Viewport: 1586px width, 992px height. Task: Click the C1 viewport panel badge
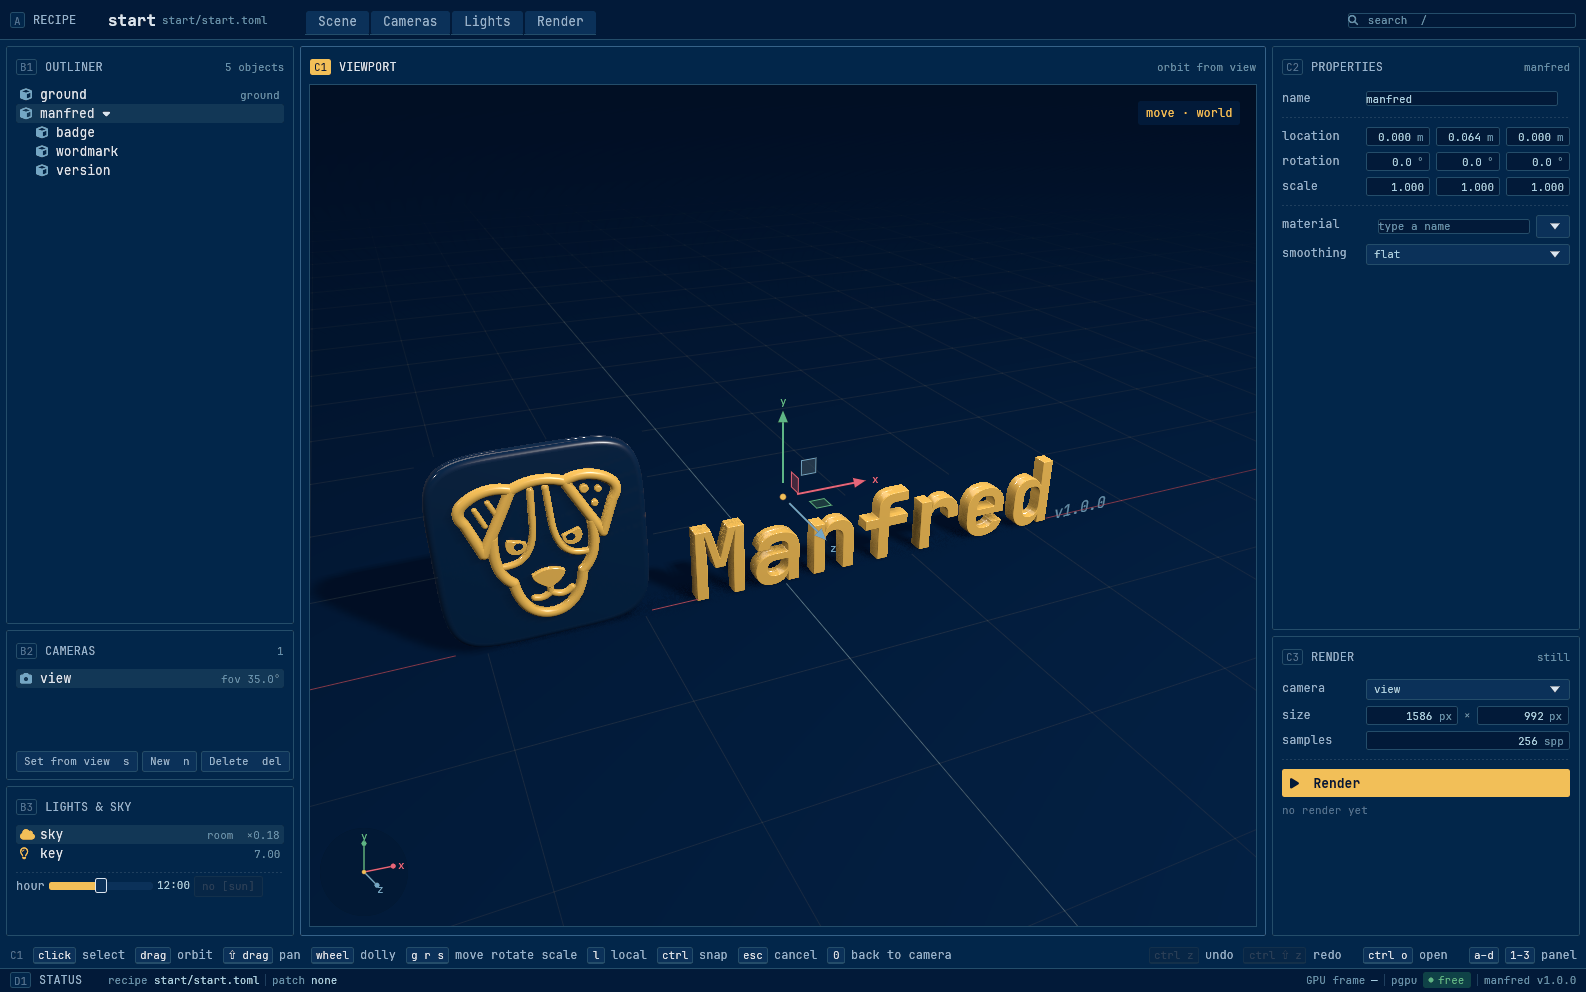pos(320,67)
